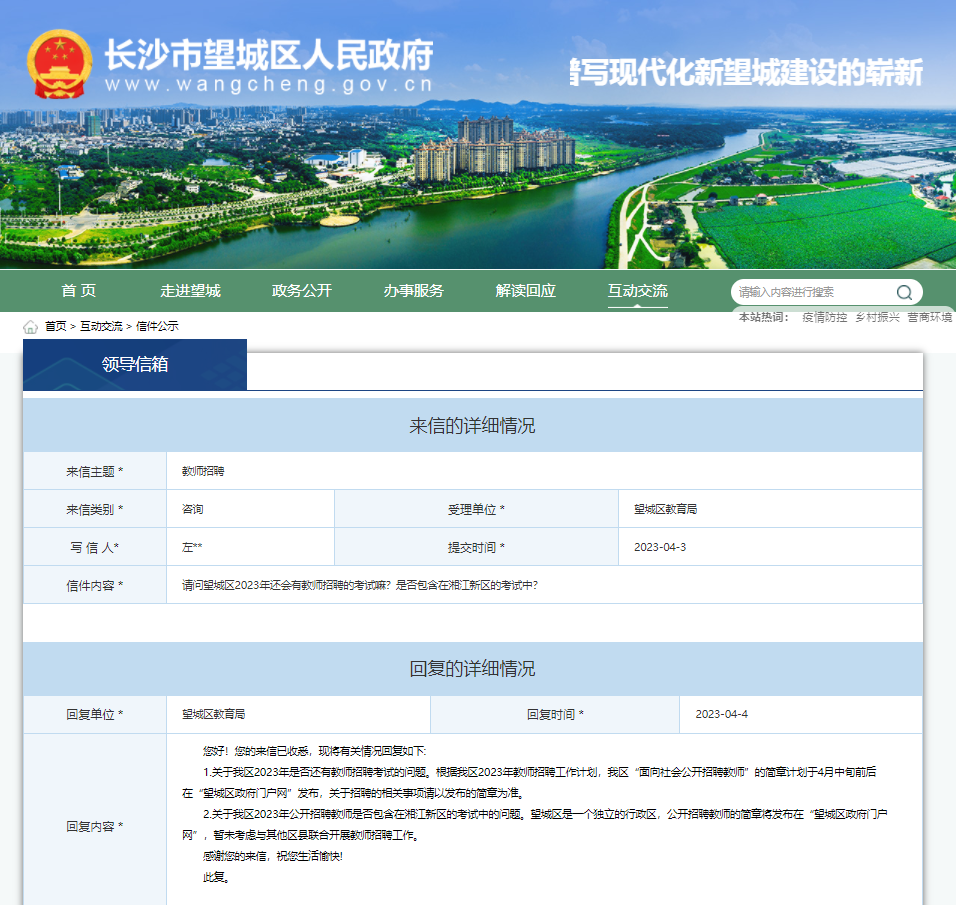Screen dimensions: 956x905
Task: Click the 信件内容 label cell
Action: [x=95, y=585]
